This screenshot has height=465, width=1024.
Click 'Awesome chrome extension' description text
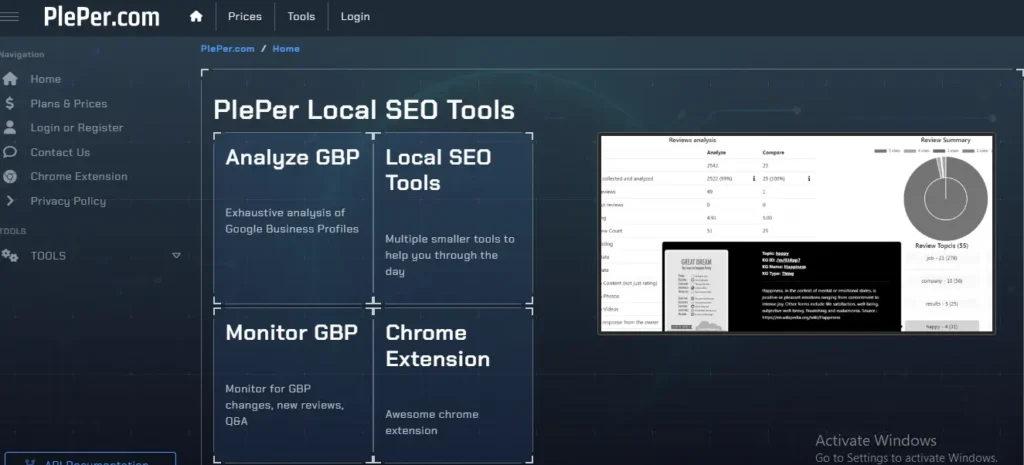pos(432,423)
